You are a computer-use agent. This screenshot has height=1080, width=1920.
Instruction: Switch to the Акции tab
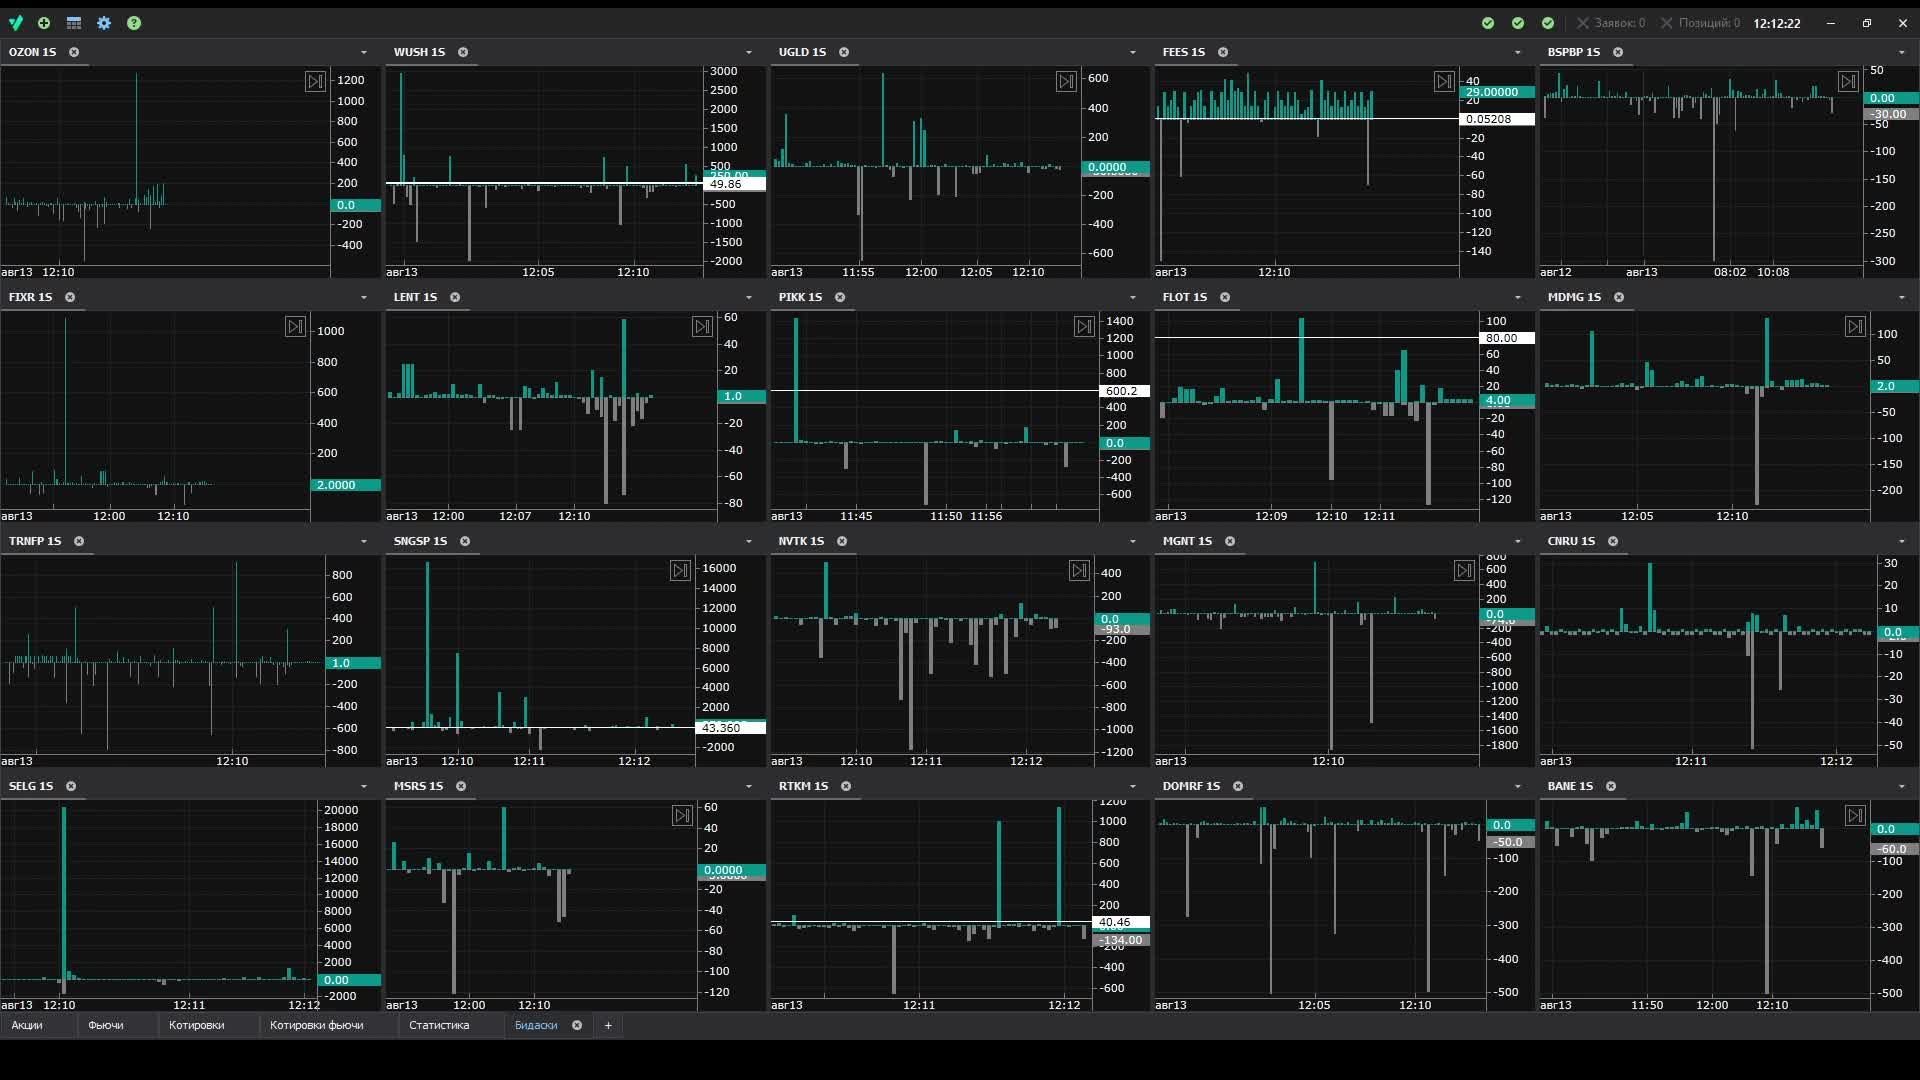(x=27, y=1025)
